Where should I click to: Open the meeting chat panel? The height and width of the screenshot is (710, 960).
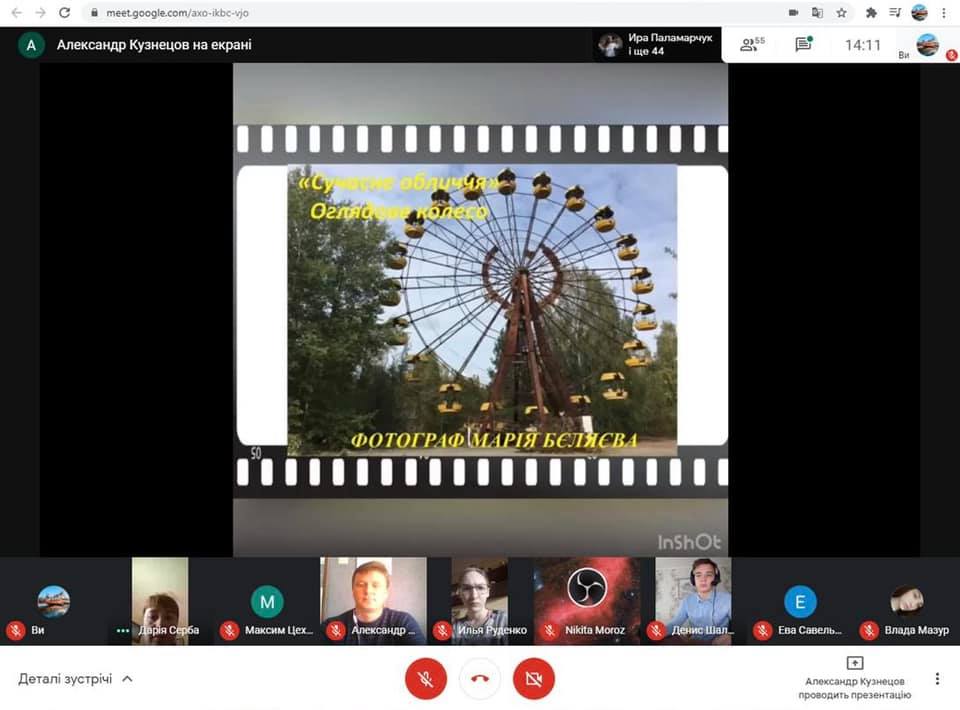point(803,44)
